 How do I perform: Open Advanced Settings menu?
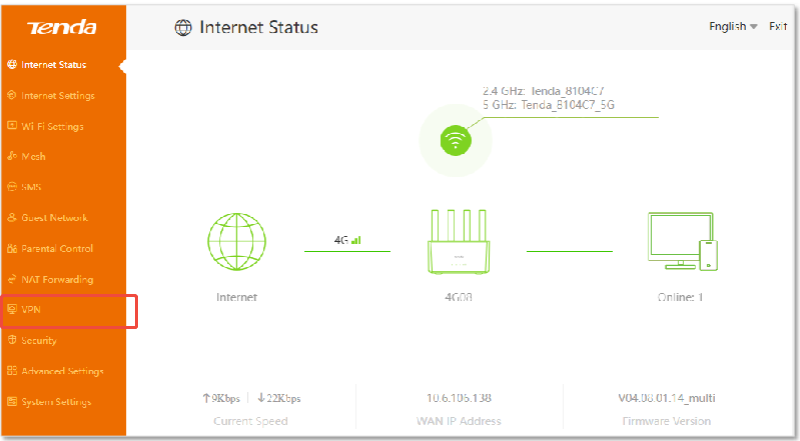point(62,372)
